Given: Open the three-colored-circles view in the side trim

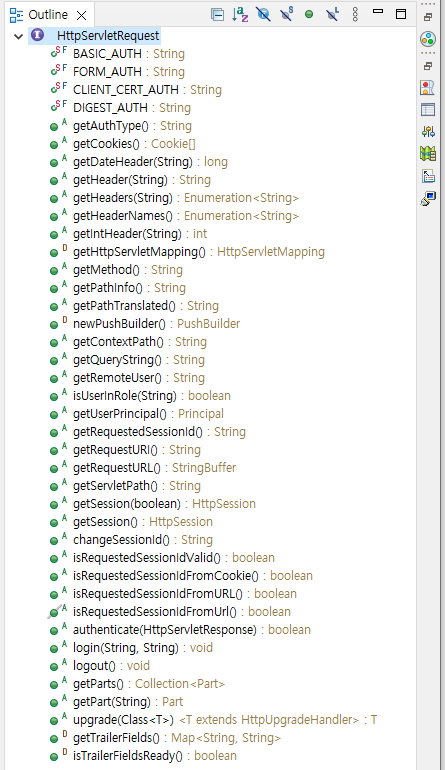Looking at the screenshot, I should (428, 39).
